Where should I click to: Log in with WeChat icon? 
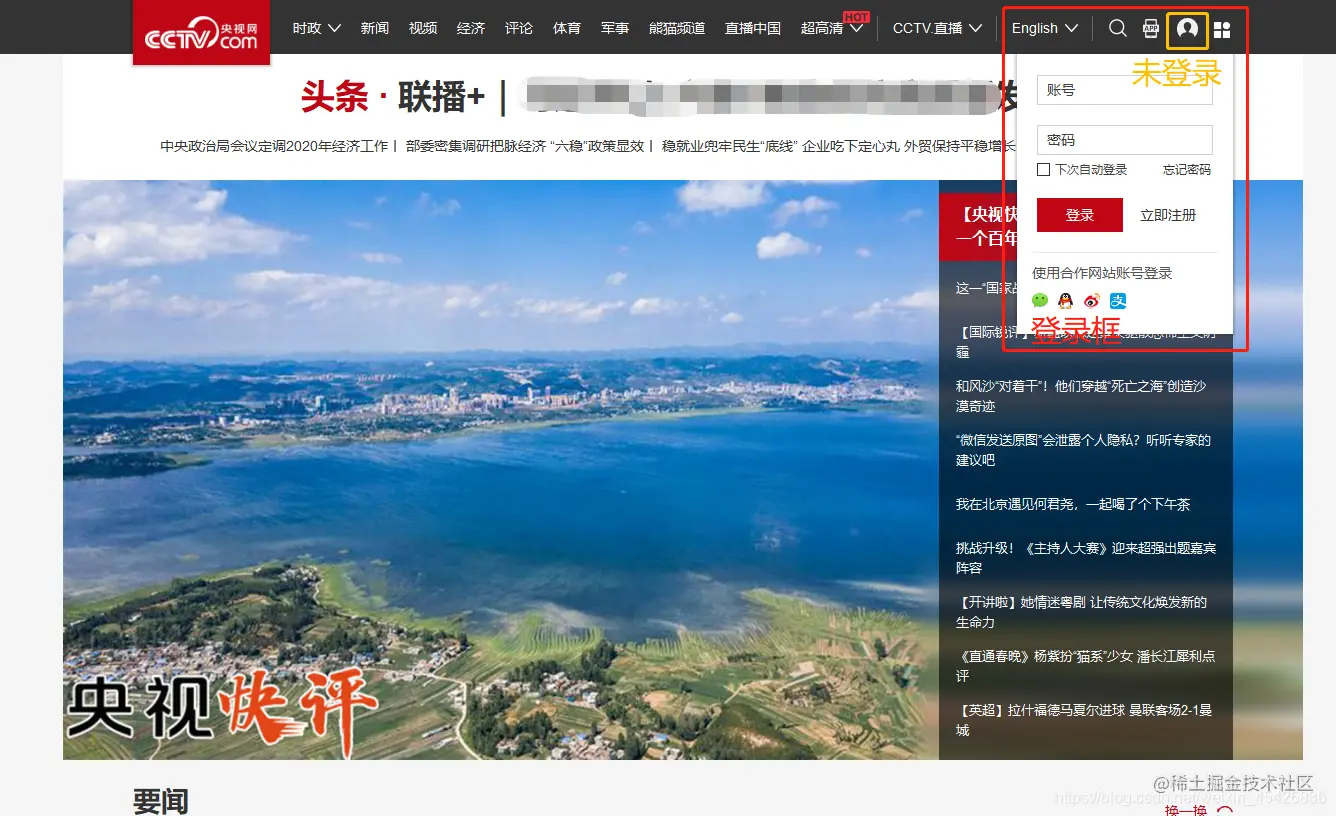pos(1039,300)
